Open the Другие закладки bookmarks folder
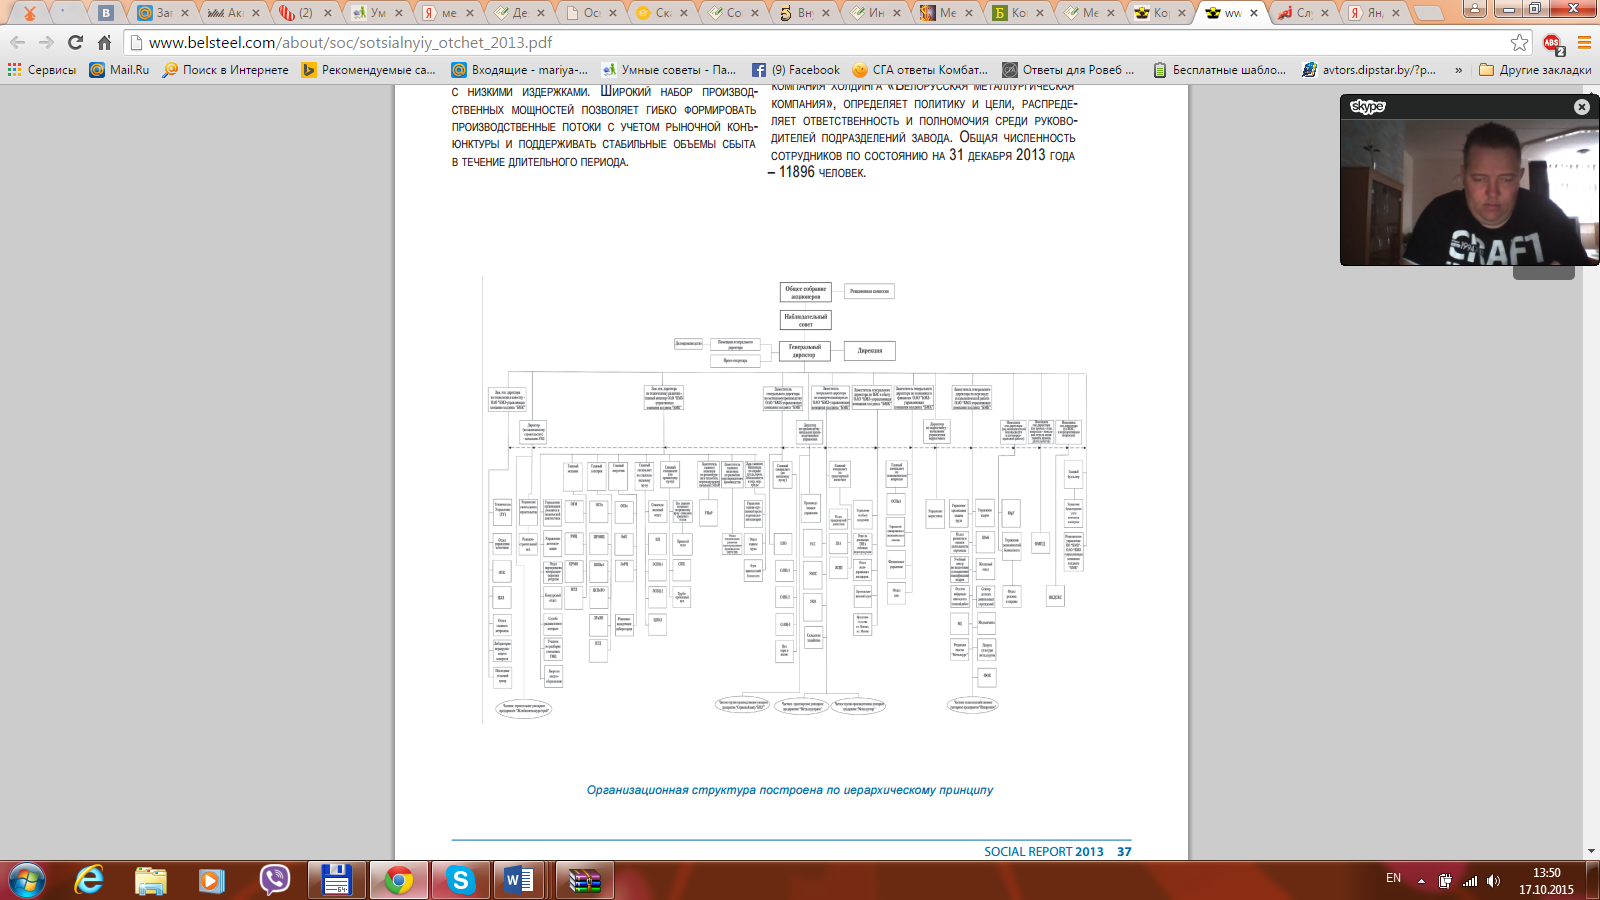This screenshot has height=900, width=1600. coord(1535,70)
